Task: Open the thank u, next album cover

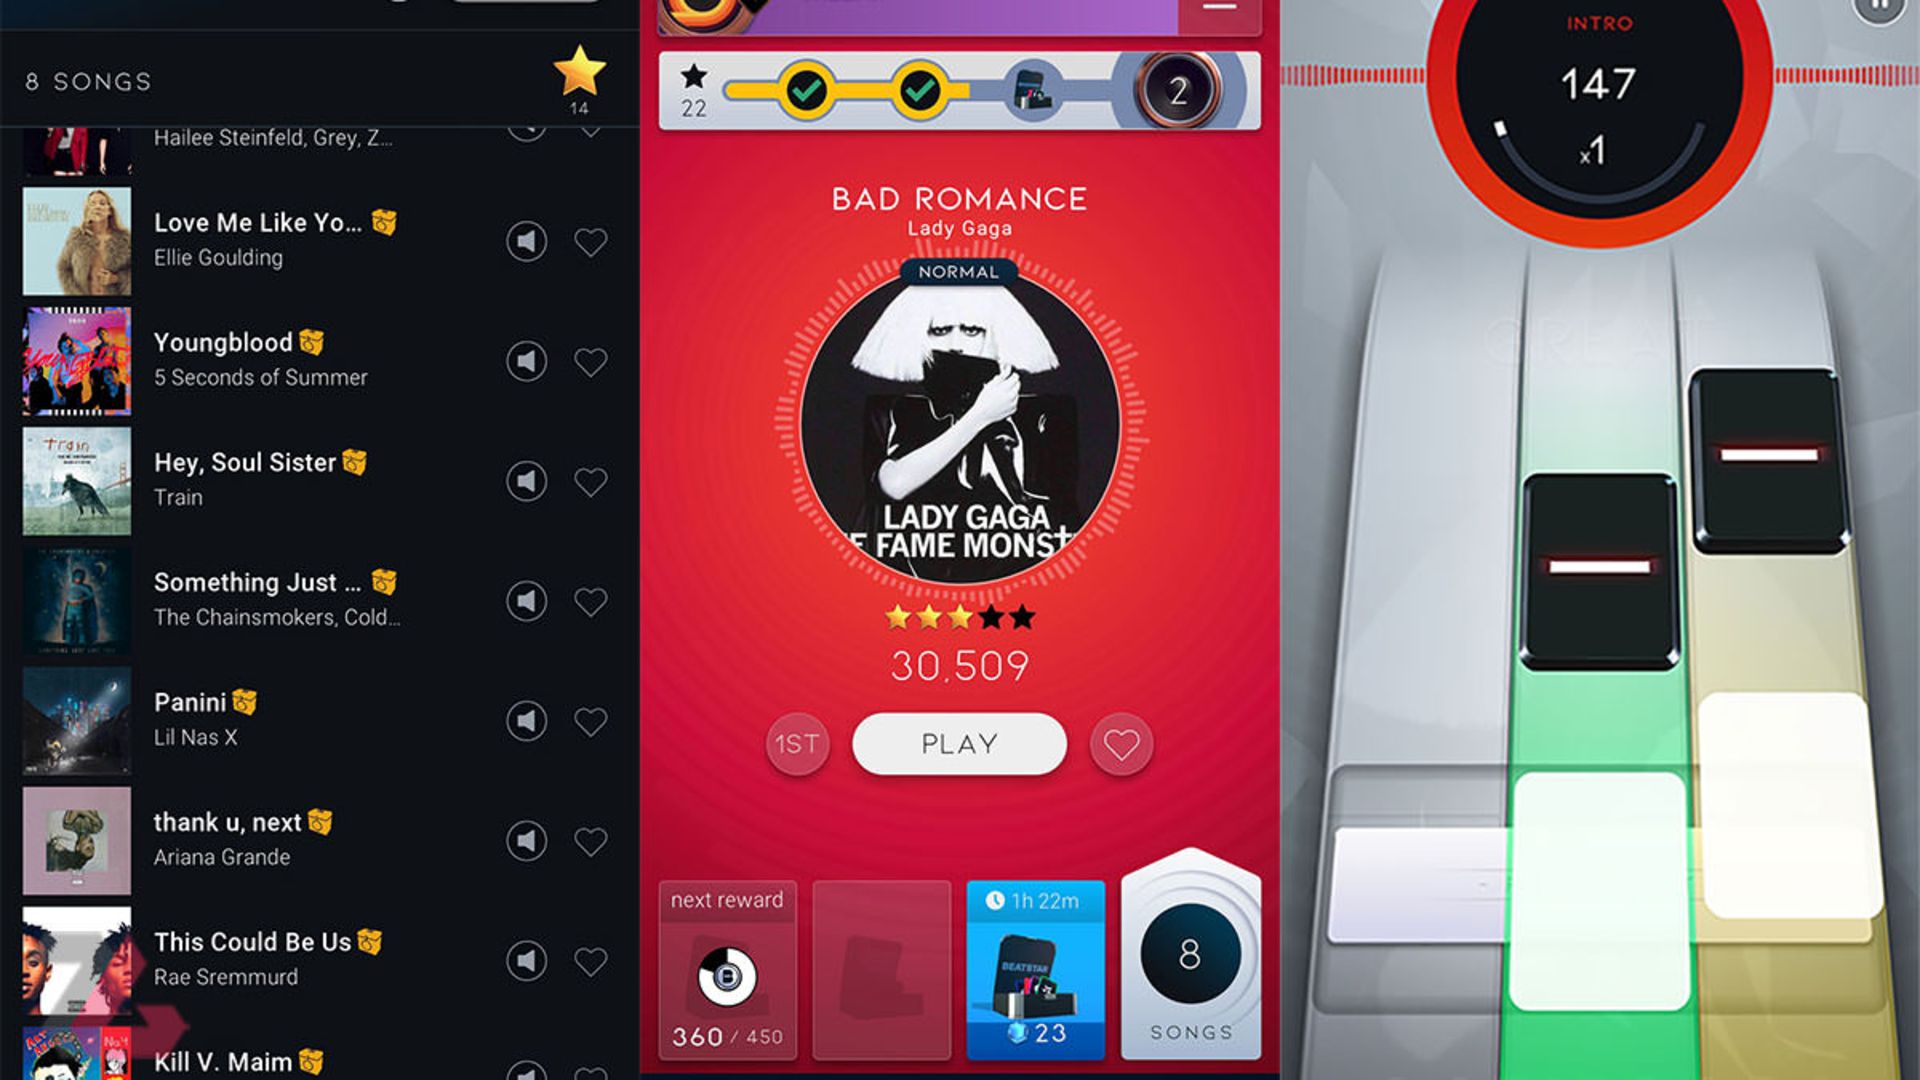Action: coord(77,841)
